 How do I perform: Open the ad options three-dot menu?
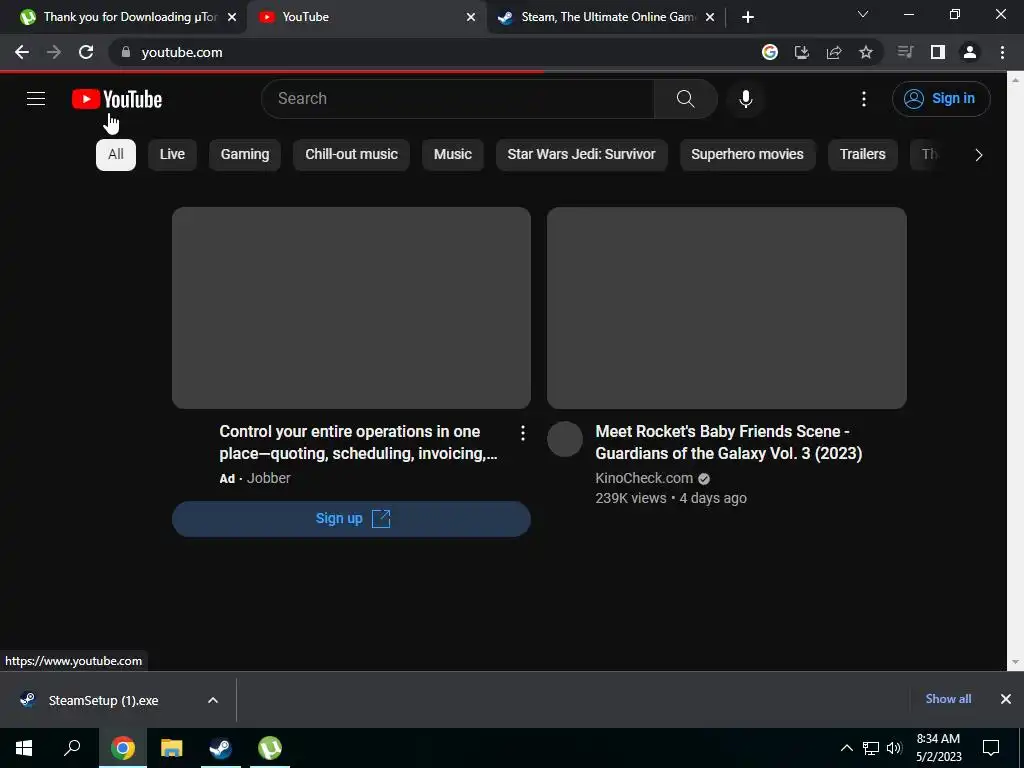pos(522,433)
